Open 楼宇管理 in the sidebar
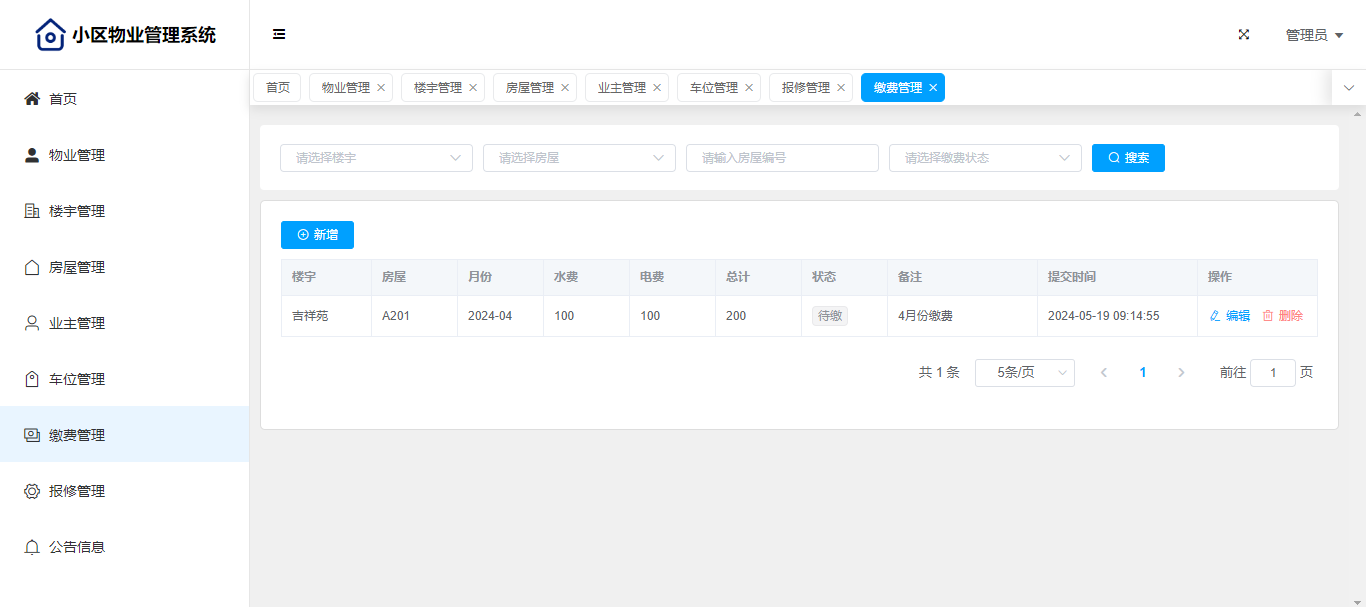This screenshot has width=1366, height=607. pyautogui.click(x=77, y=211)
